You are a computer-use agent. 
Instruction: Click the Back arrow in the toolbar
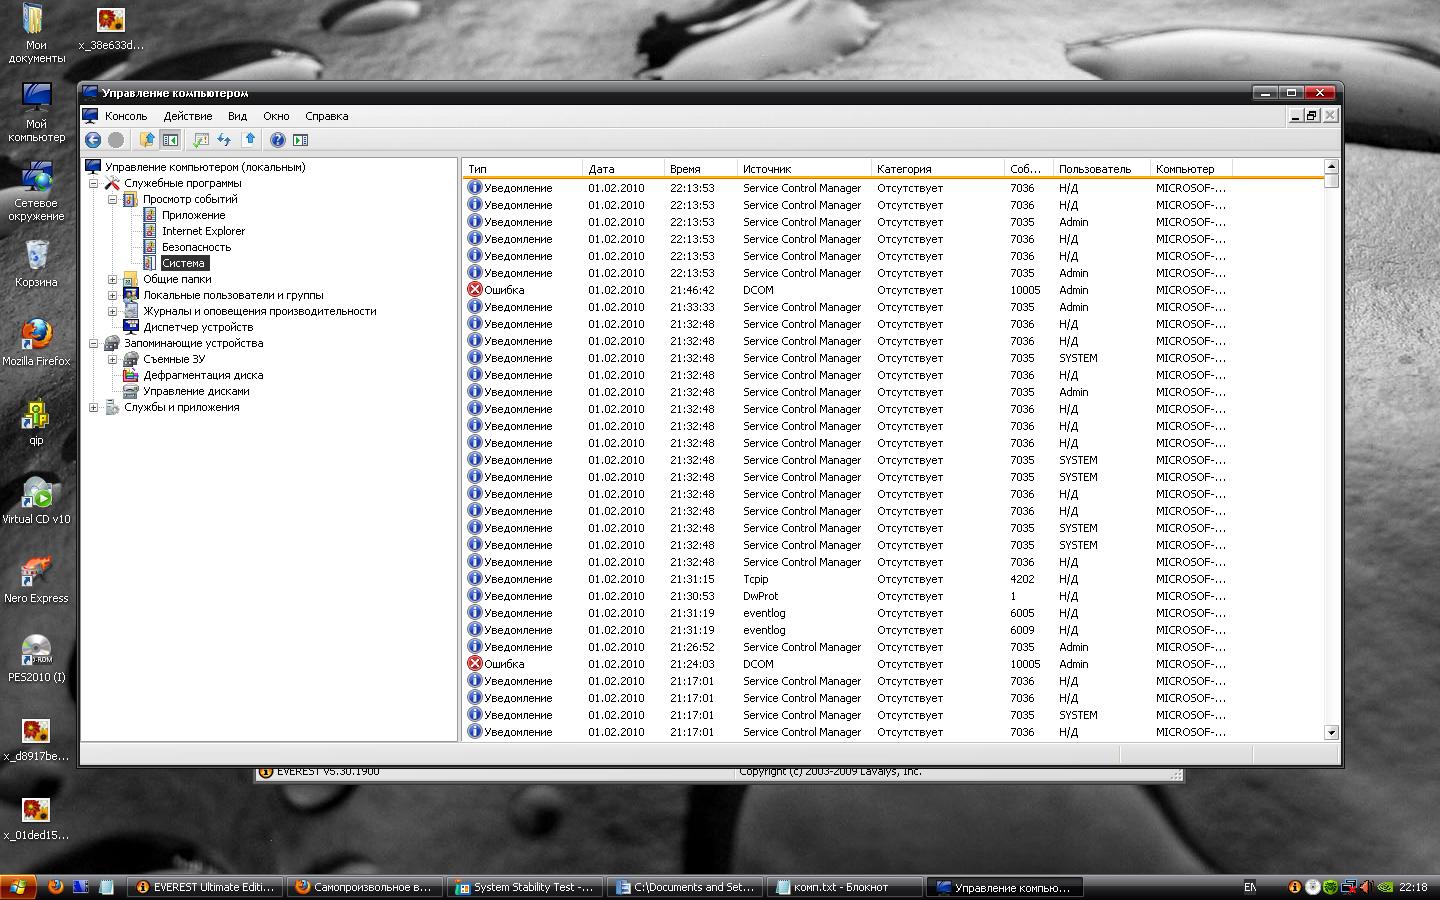93,140
